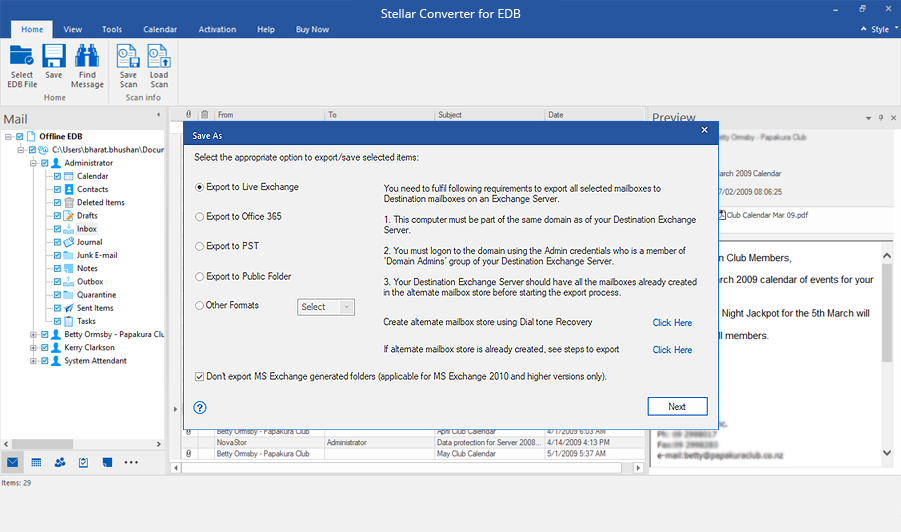Expand the System Attendant mailbox node
The height and width of the screenshot is (532, 901).
[x=33, y=361]
